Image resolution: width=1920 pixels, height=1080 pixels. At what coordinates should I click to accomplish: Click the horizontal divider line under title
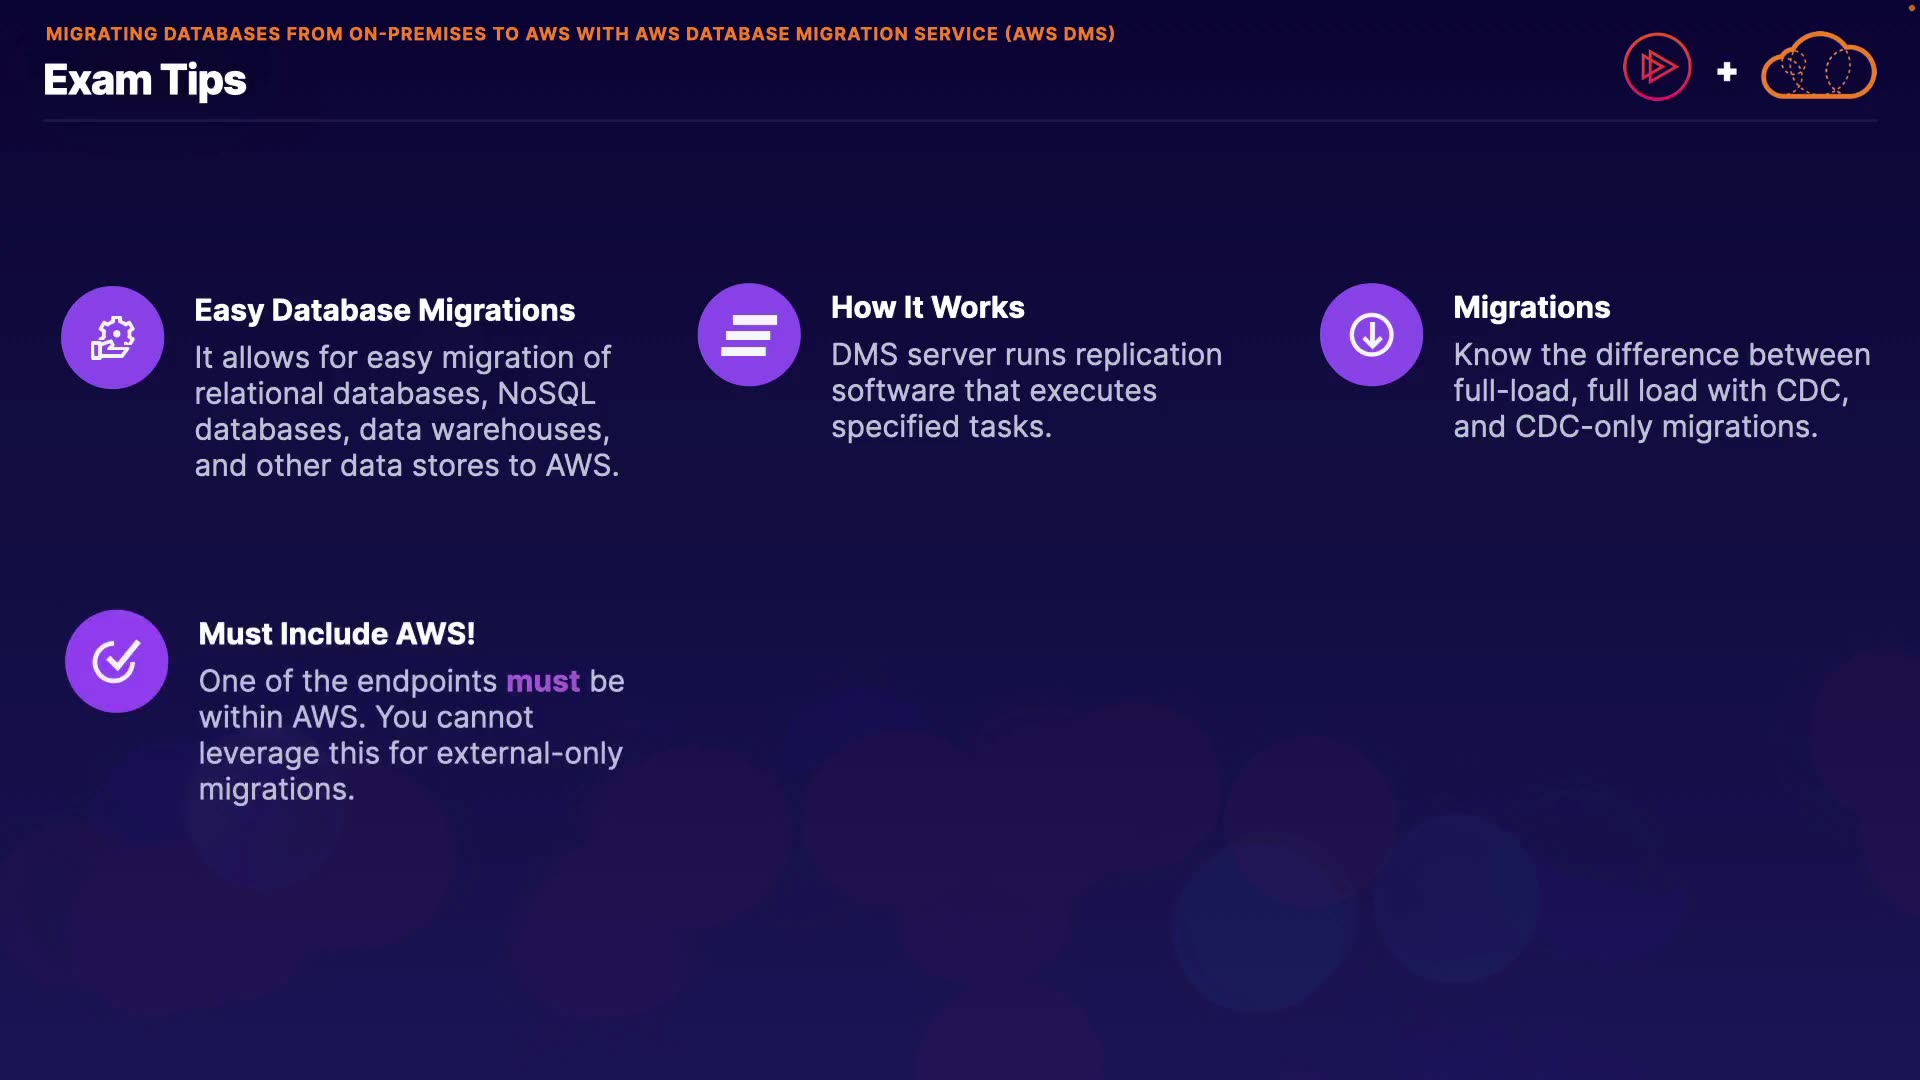[960, 121]
